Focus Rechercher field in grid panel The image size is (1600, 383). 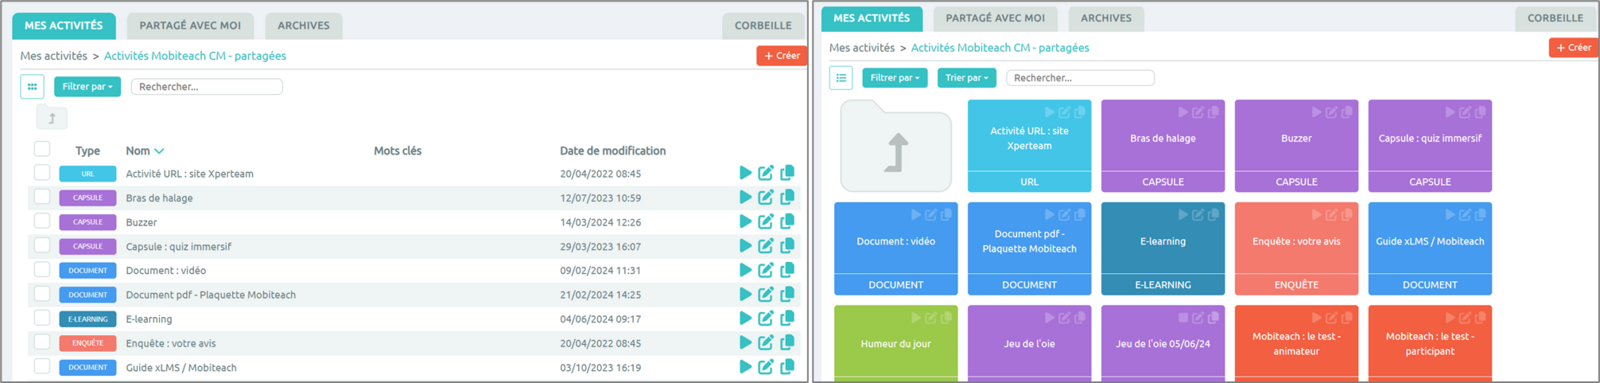(x=1080, y=78)
